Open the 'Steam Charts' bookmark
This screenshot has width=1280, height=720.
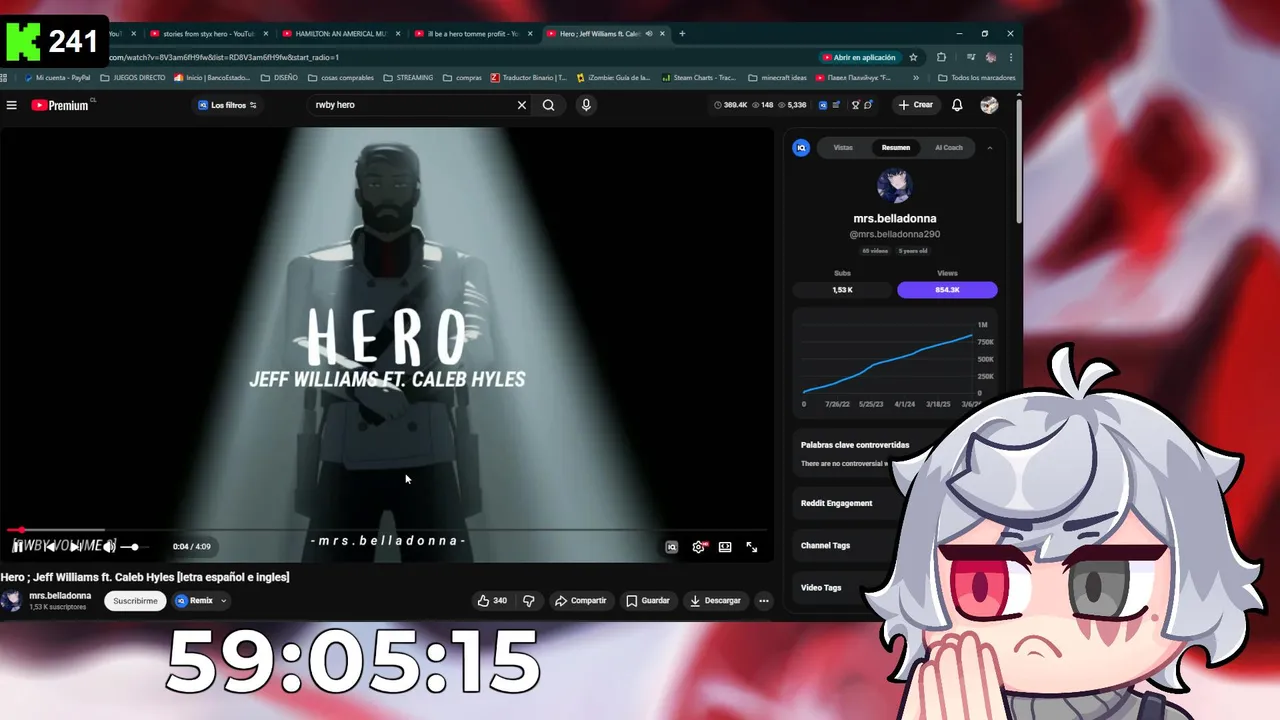click(x=698, y=77)
